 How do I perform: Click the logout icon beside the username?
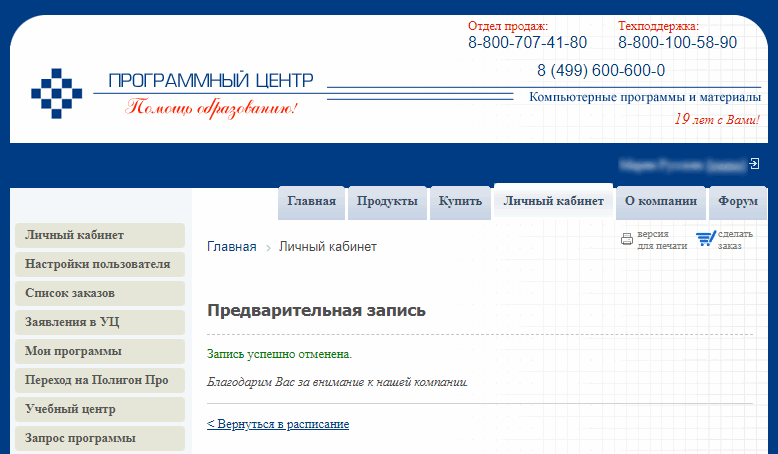pyautogui.click(x=754, y=163)
